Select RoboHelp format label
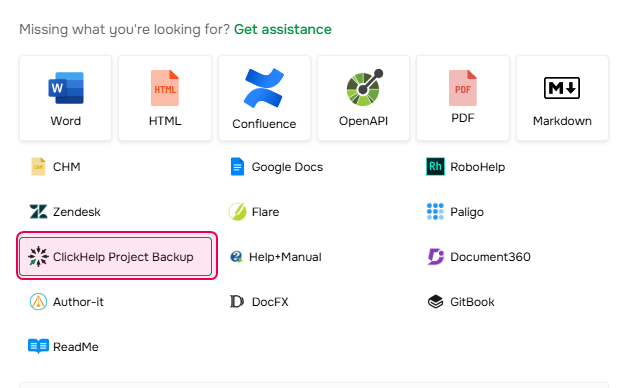The width and height of the screenshot is (624, 388). pos(478,167)
